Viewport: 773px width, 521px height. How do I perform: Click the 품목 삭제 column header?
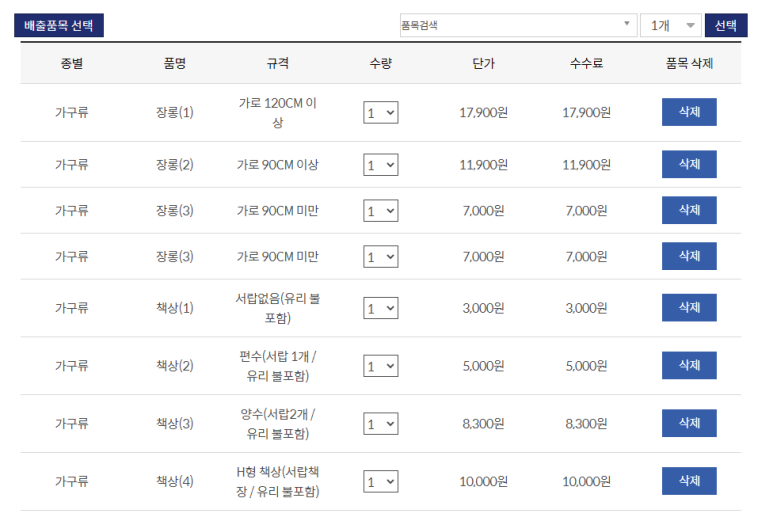pyautogui.click(x=689, y=63)
